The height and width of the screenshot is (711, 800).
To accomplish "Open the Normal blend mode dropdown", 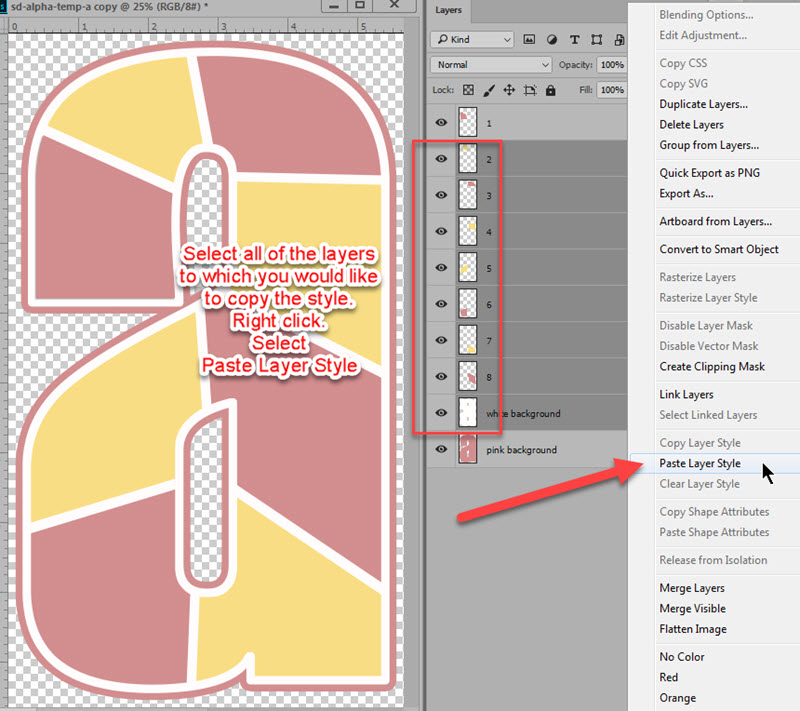I will pos(491,65).
